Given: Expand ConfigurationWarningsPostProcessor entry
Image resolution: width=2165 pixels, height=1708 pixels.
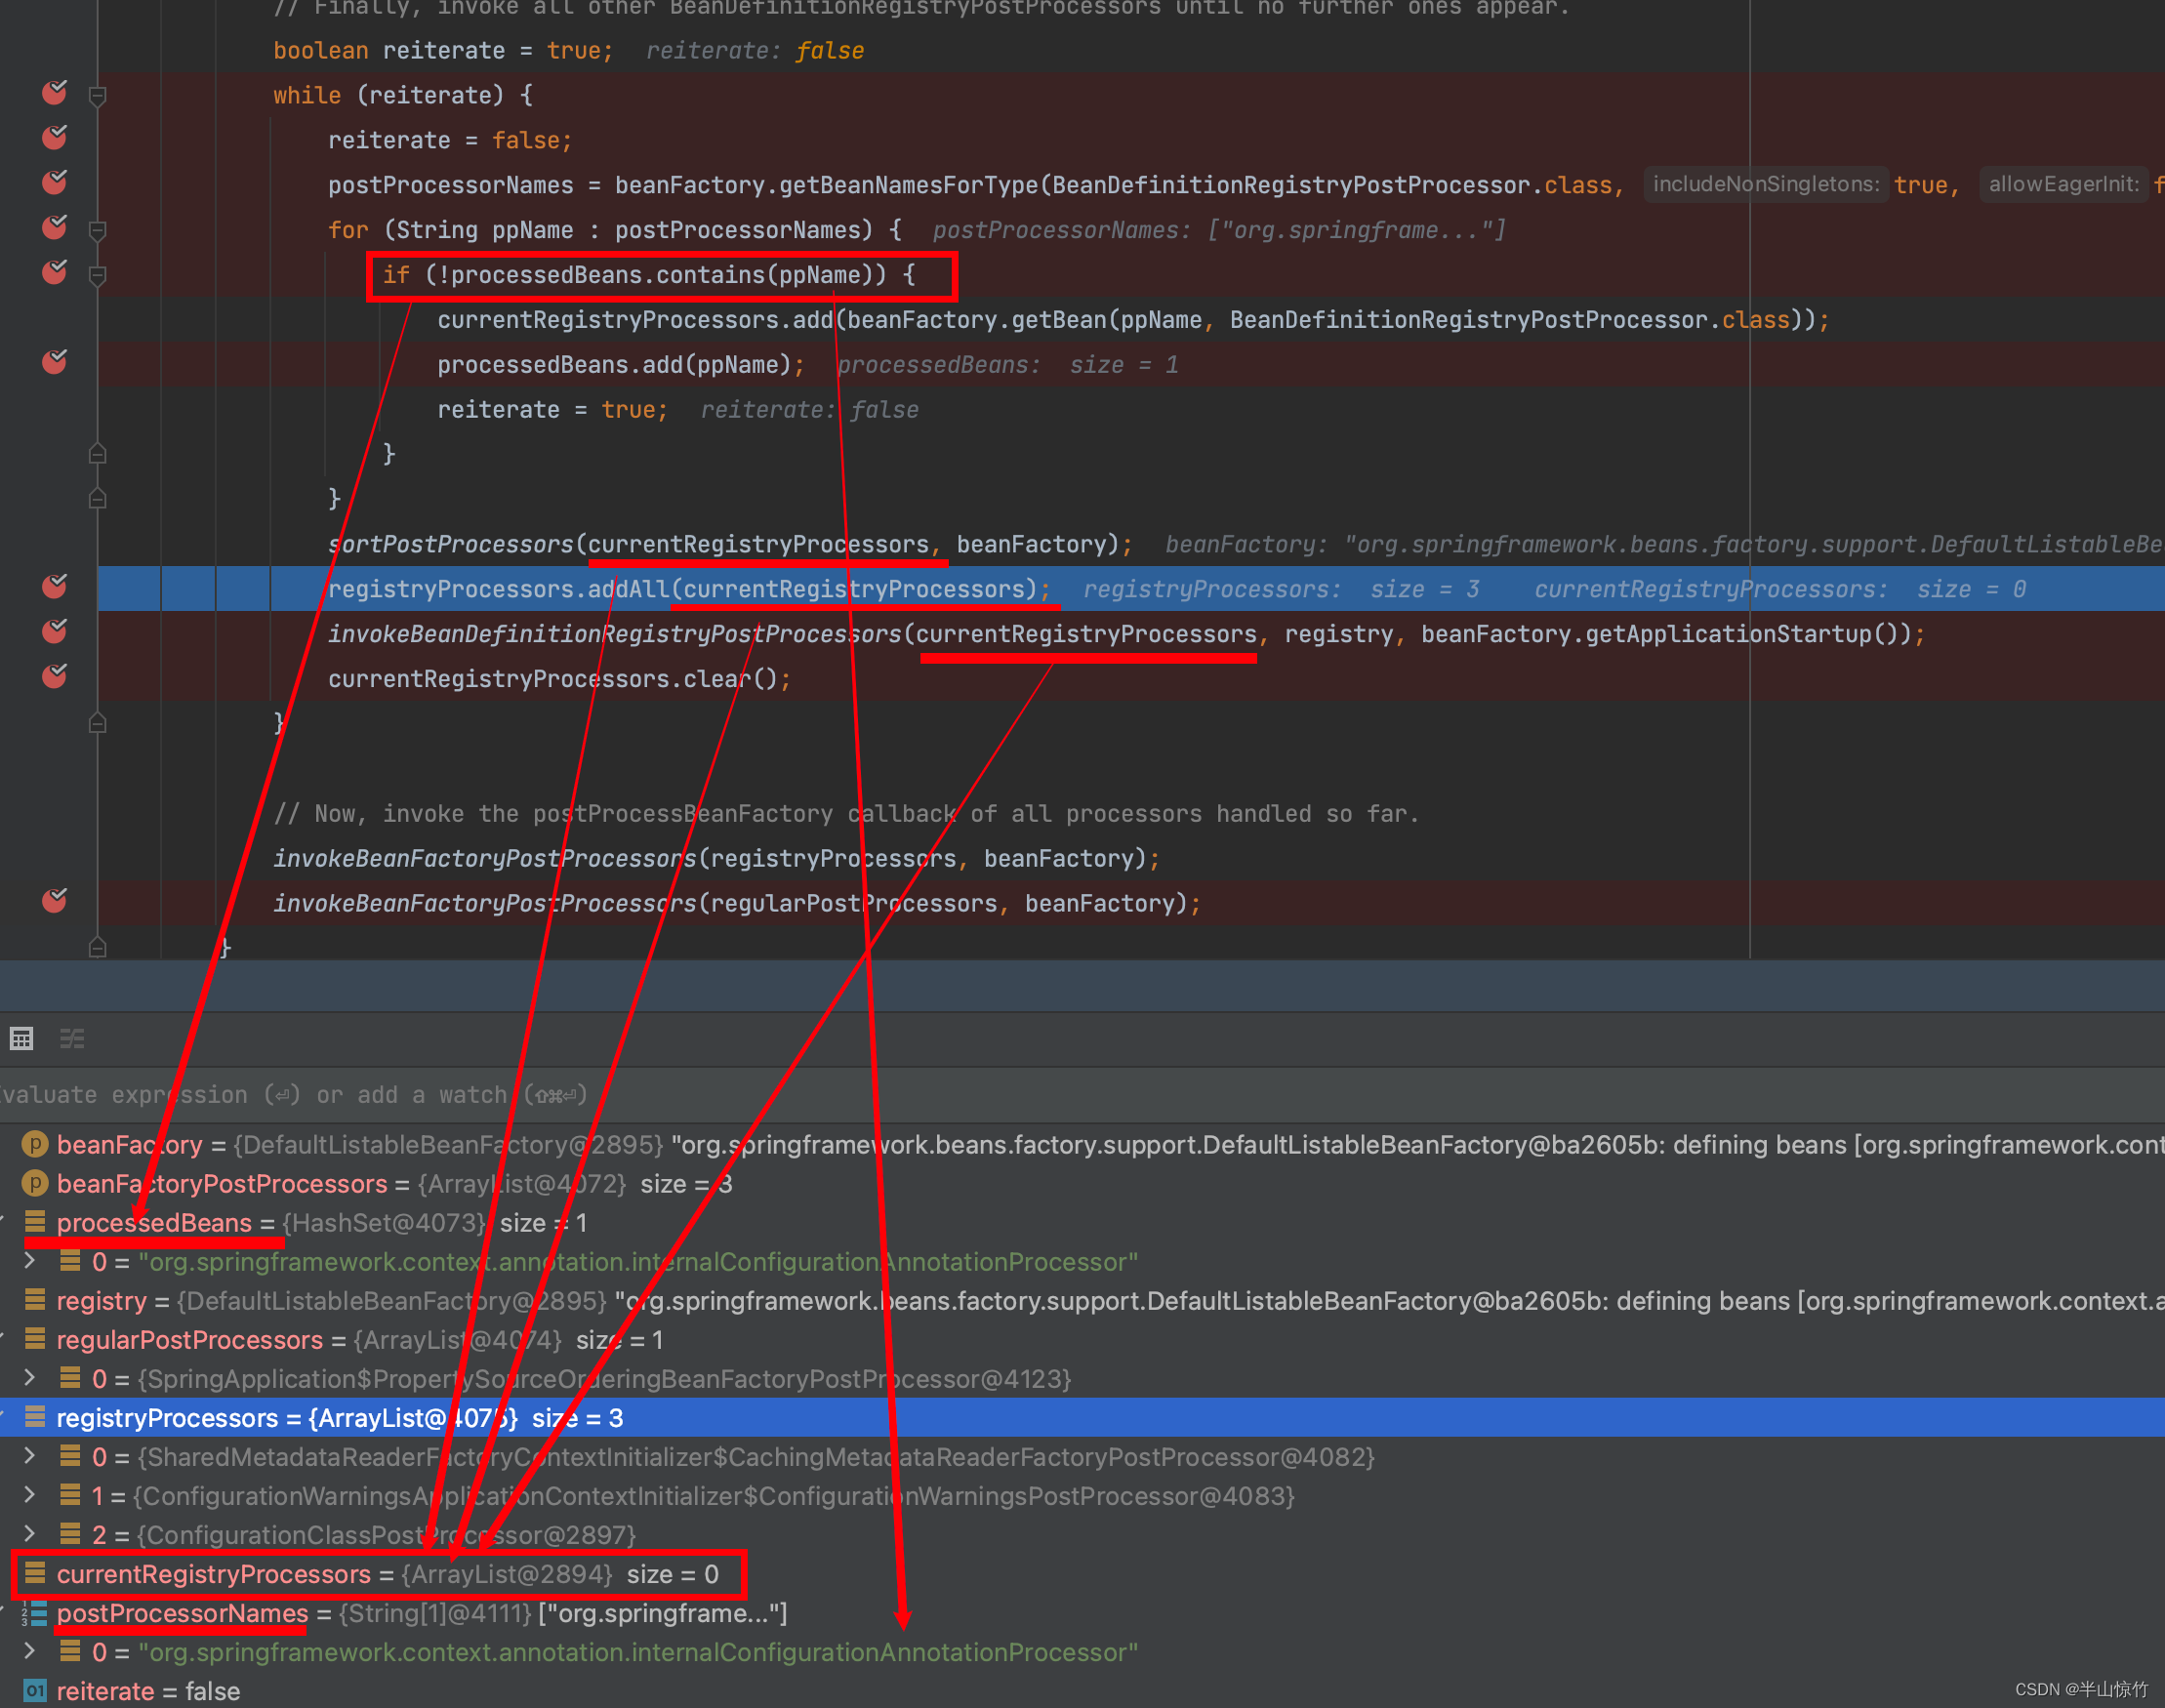Looking at the screenshot, I should (30, 1495).
